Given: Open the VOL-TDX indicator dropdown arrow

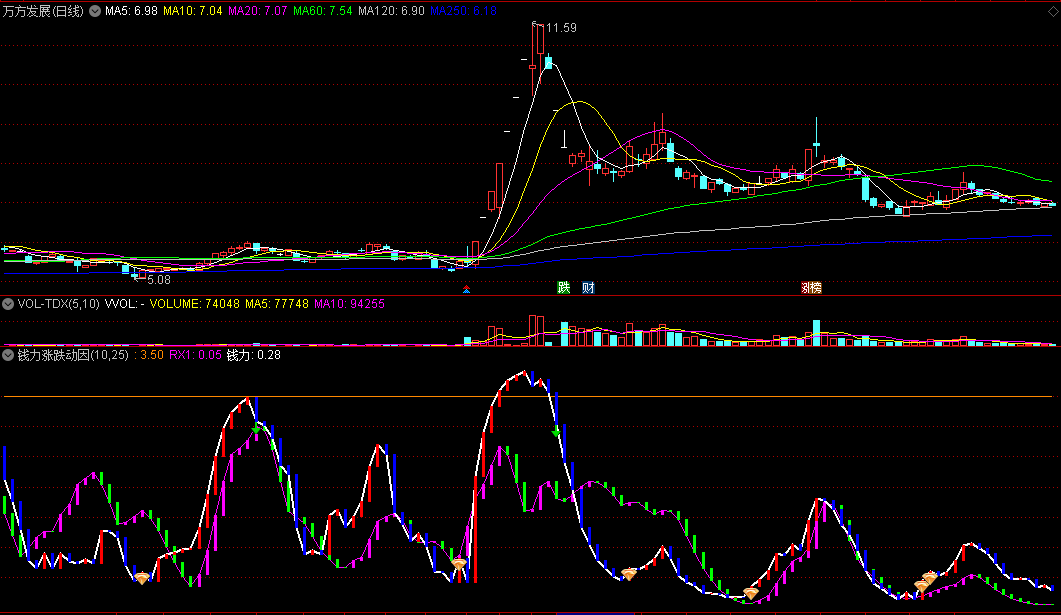Looking at the screenshot, I should click(x=8, y=304).
